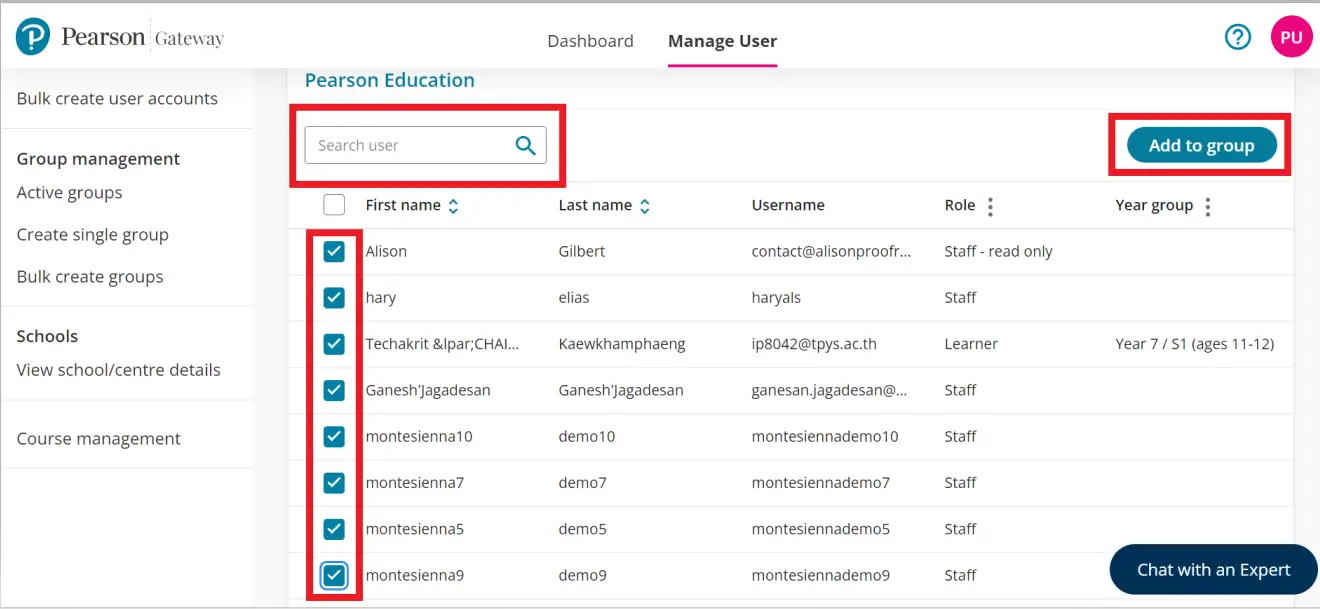
Task: Click the Add to group button
Action: tap(1201, 145)
